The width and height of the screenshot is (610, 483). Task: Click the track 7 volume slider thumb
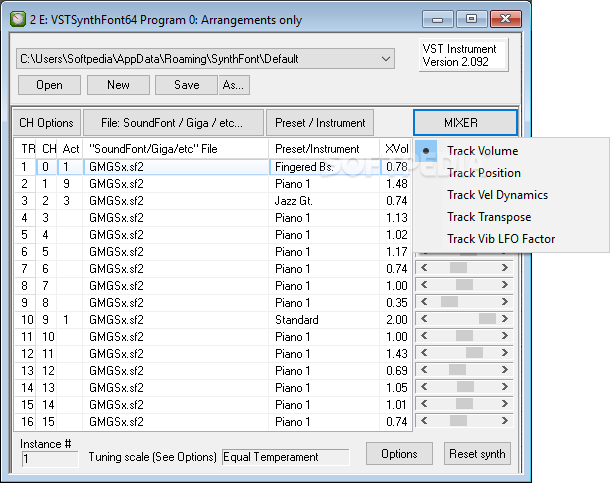coord(458,268)
